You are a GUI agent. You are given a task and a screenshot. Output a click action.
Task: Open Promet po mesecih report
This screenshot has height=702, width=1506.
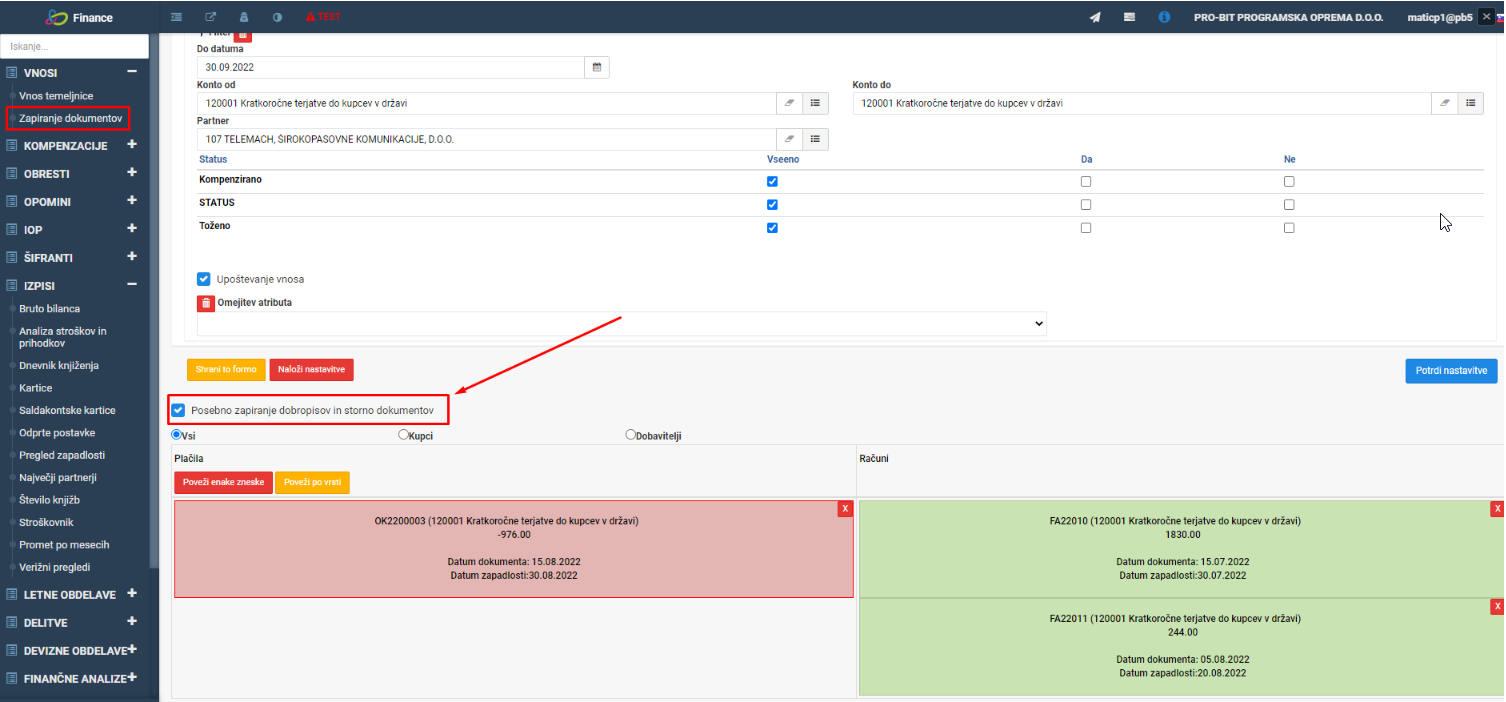coord(64,545)
